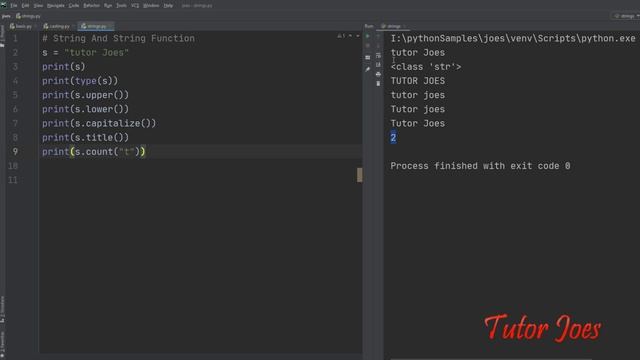This screenshot has height=360, width=640.
Task: Pin the Run tab with pin icon
Action: click(367, 69)
